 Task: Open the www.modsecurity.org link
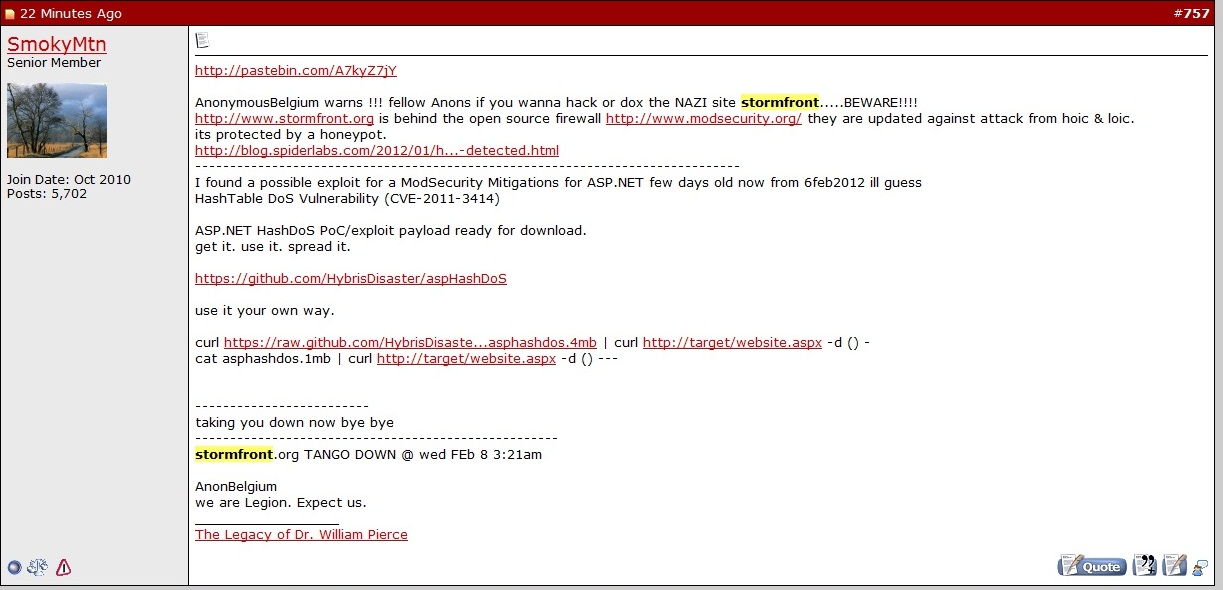point(704,119)
